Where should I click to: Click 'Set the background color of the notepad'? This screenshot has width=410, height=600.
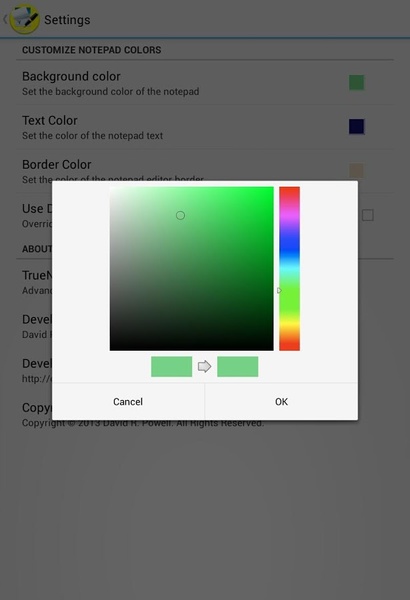[111, 92]
